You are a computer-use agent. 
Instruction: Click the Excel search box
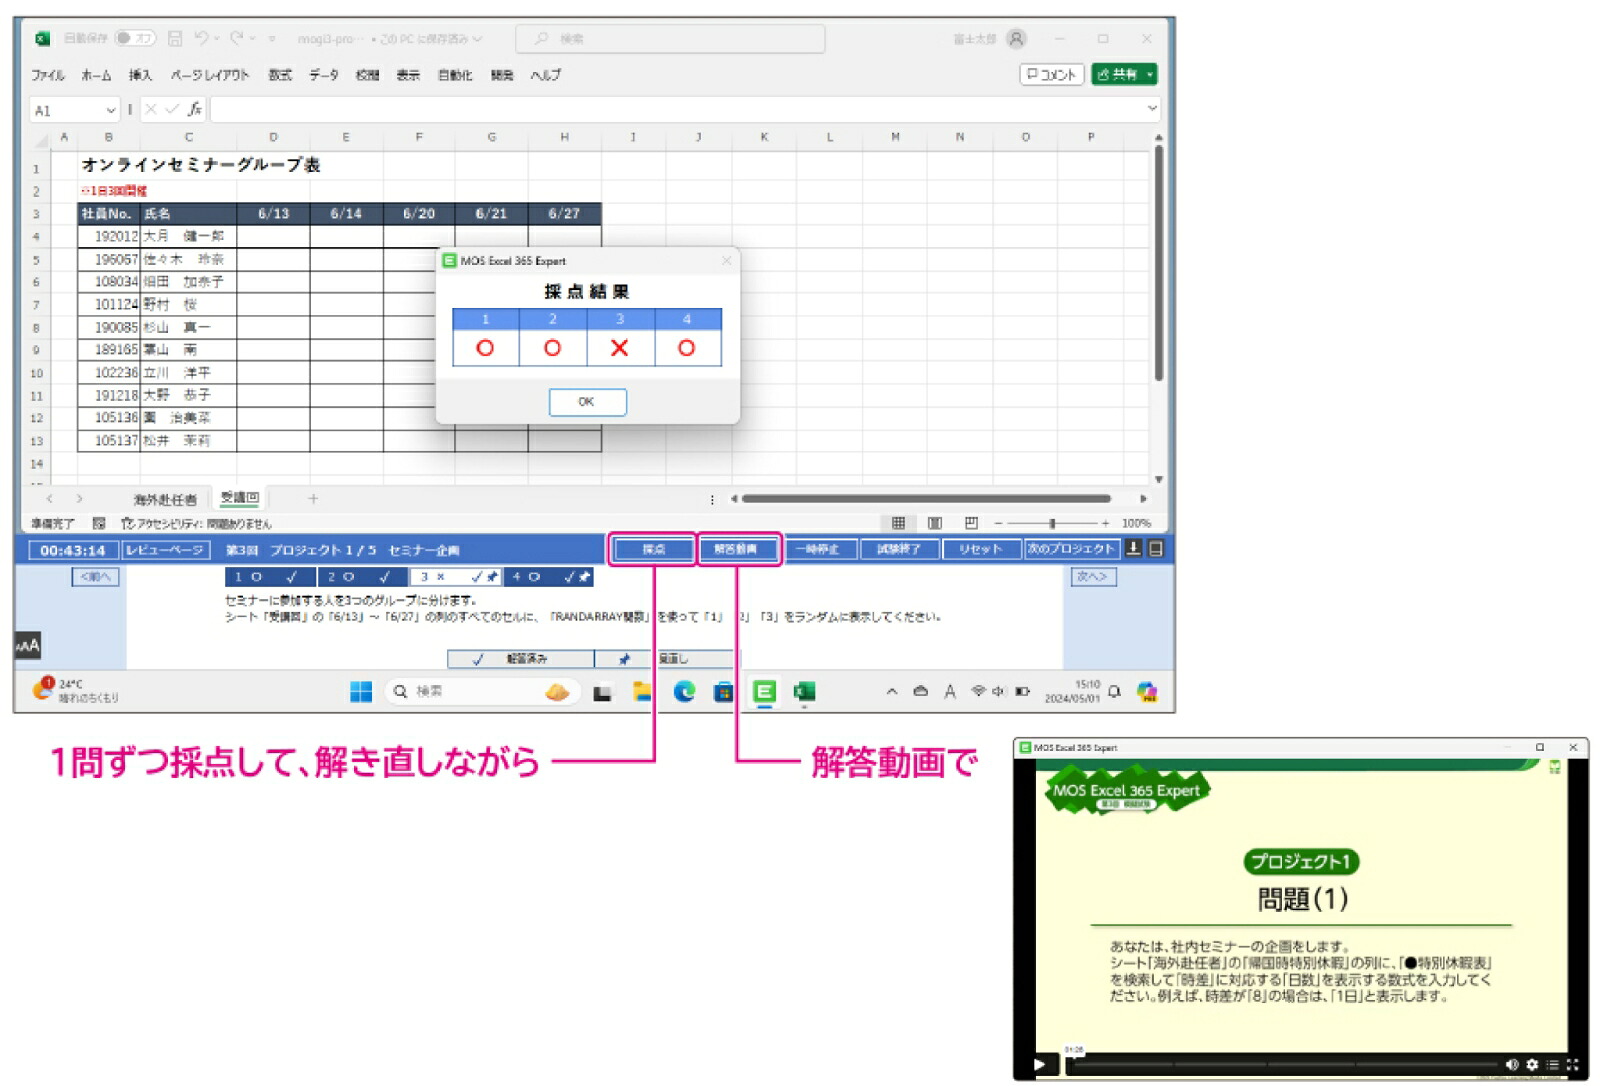(670, 39)
